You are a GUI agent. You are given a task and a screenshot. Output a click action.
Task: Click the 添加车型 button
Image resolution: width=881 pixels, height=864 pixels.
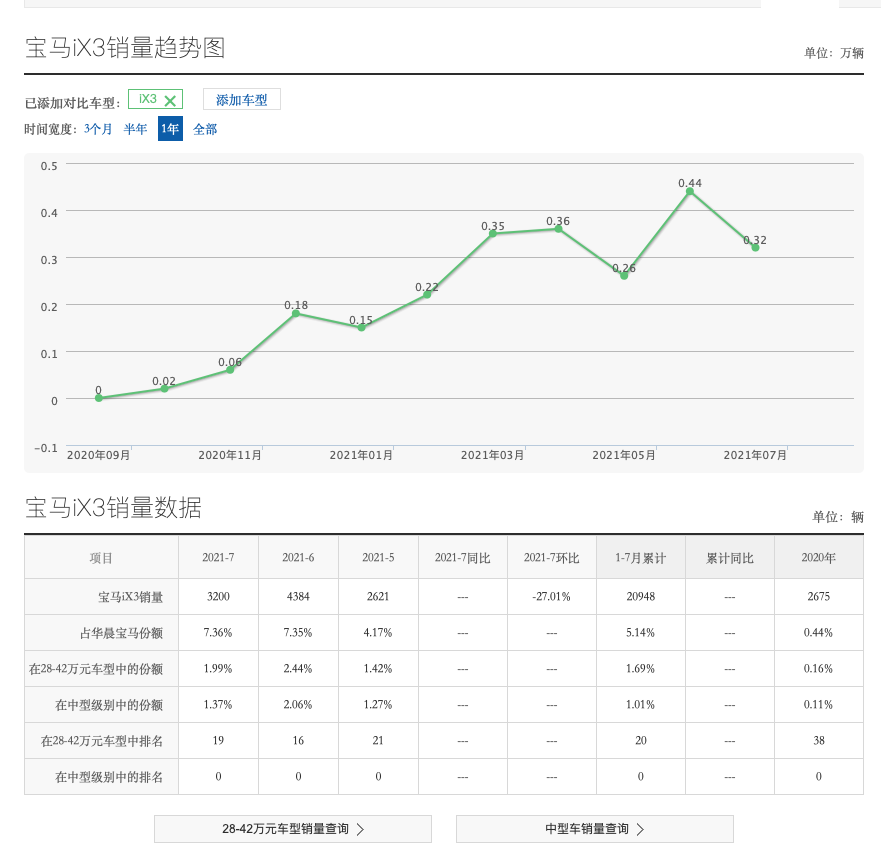(x=242, y=100)
